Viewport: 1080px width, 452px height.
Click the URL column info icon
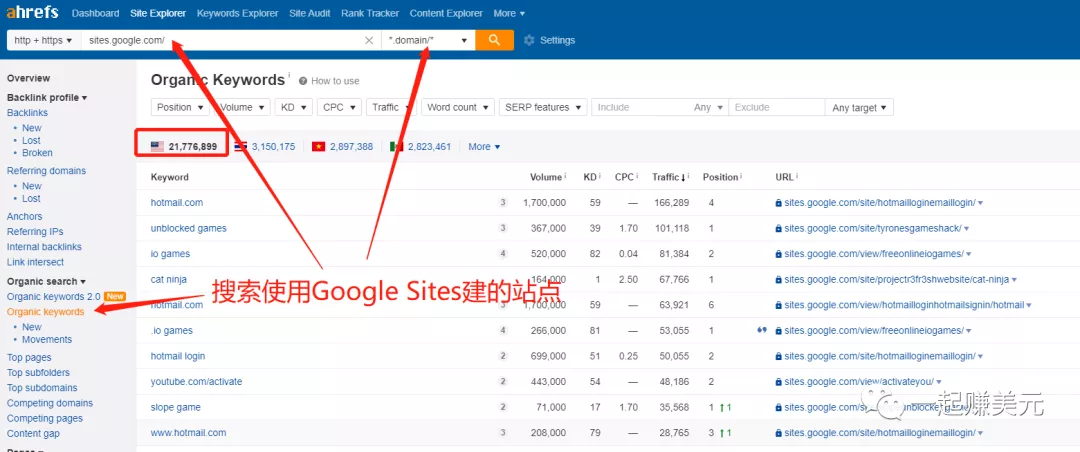click(797, 176)
